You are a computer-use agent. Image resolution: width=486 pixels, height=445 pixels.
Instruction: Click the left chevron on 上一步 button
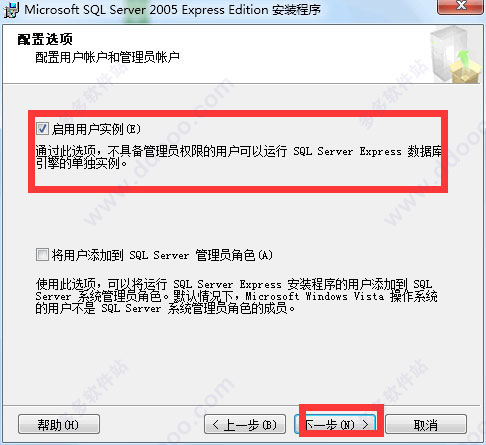click(216, 424)
